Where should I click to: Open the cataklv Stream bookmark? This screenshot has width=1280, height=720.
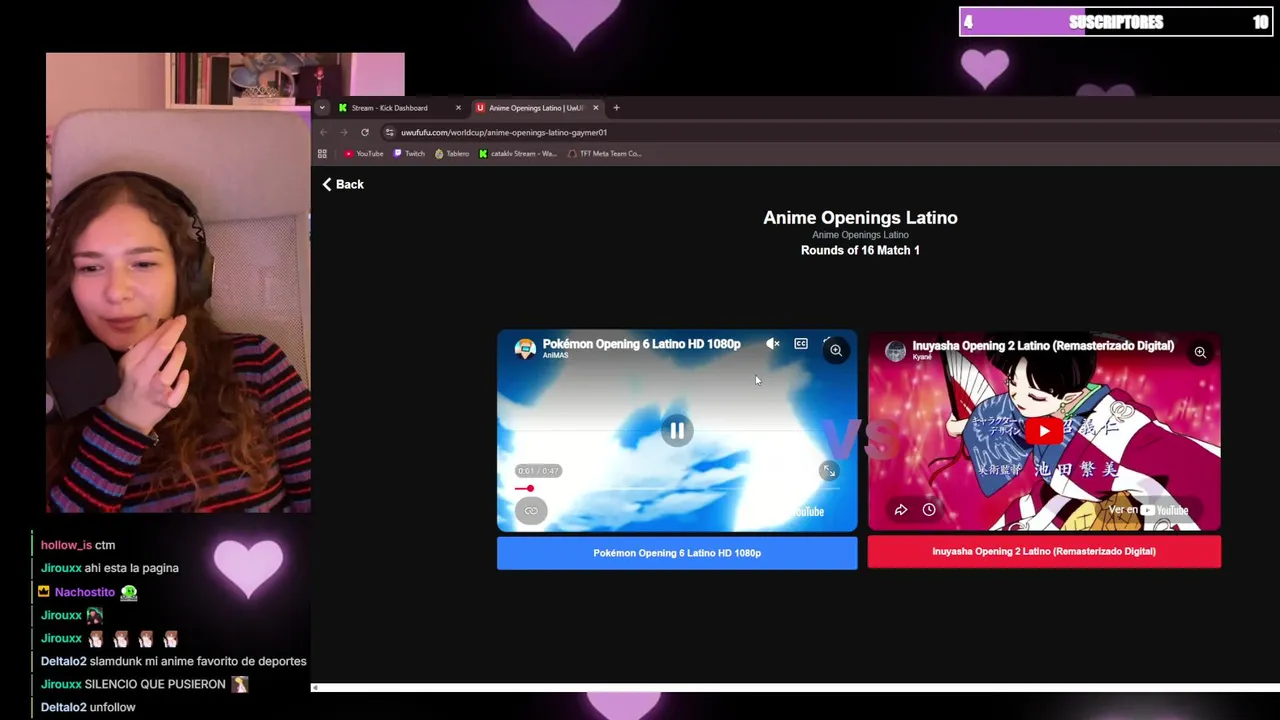(x=518, y=154)
